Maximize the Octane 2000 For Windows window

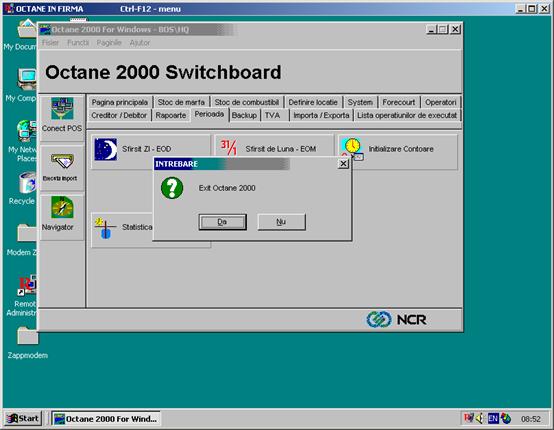click(443, 30)
